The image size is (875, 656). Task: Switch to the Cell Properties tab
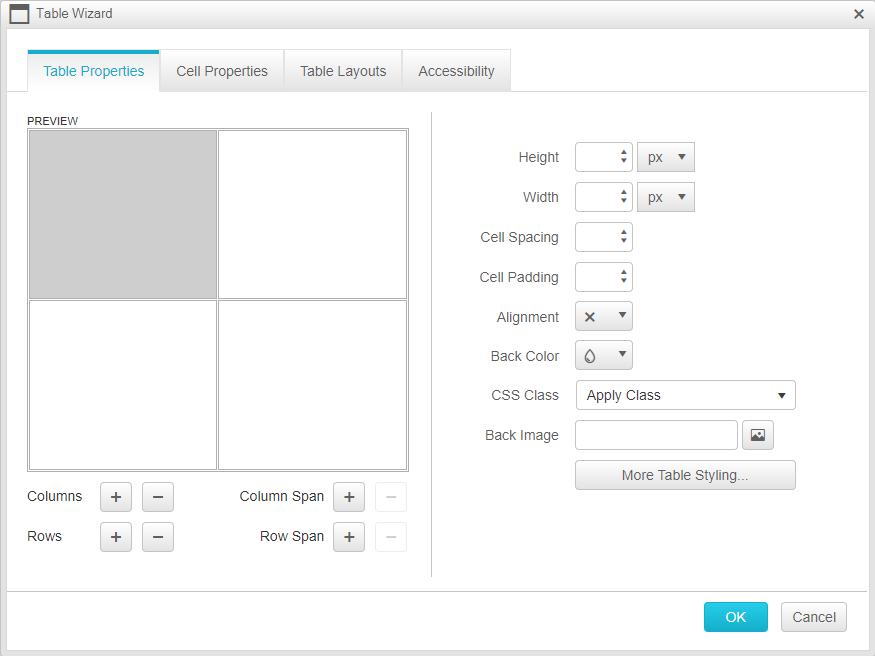[x=222, y=71]
